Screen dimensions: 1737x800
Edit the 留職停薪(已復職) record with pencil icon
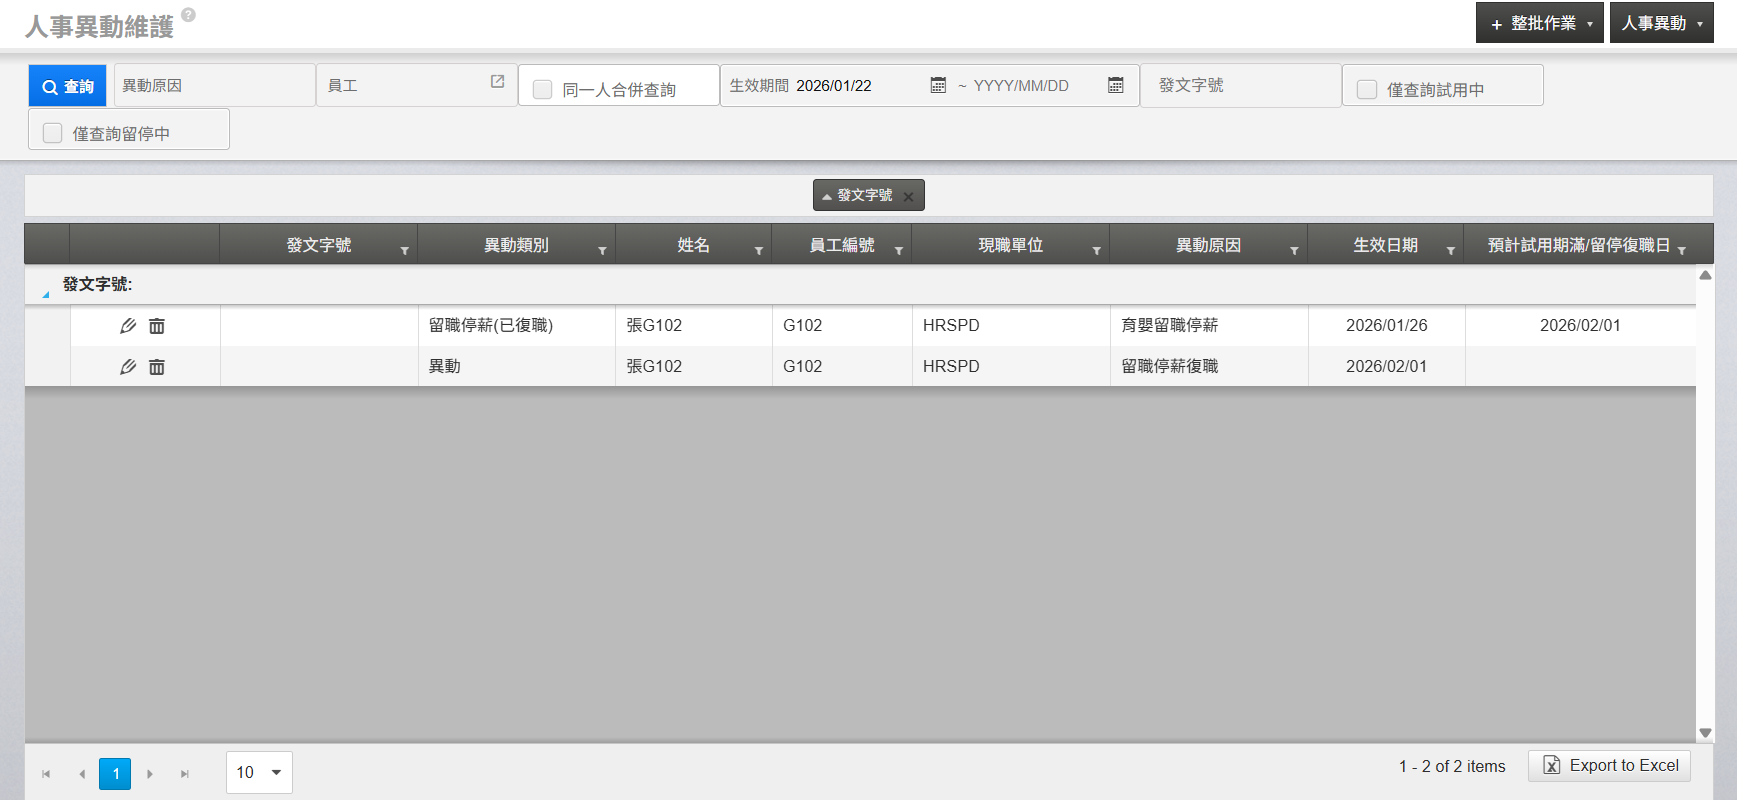(x=128, y=326)
